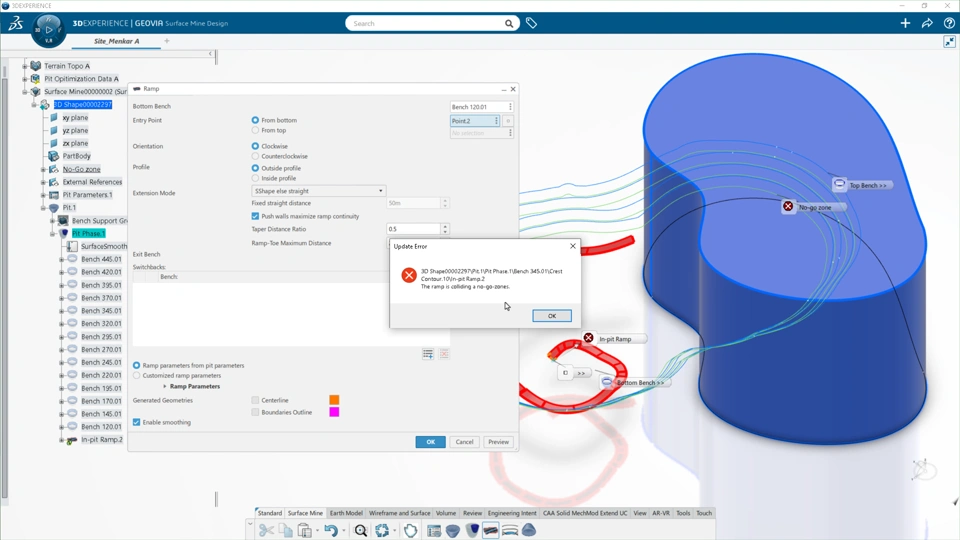Select Inside profile option
960x540 pixels.
[255, 178]
